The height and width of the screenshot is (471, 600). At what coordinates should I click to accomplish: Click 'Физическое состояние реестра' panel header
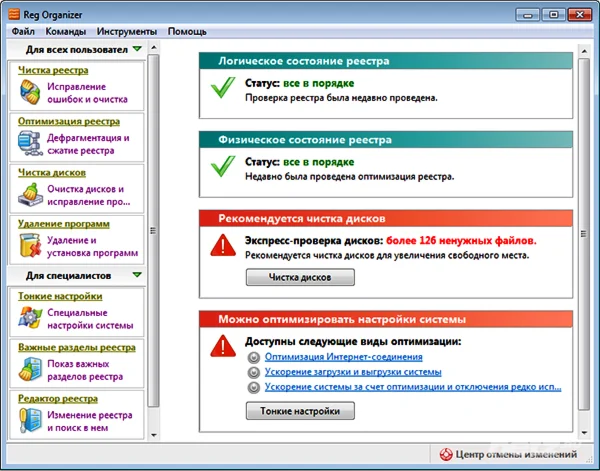click(386, 140)
